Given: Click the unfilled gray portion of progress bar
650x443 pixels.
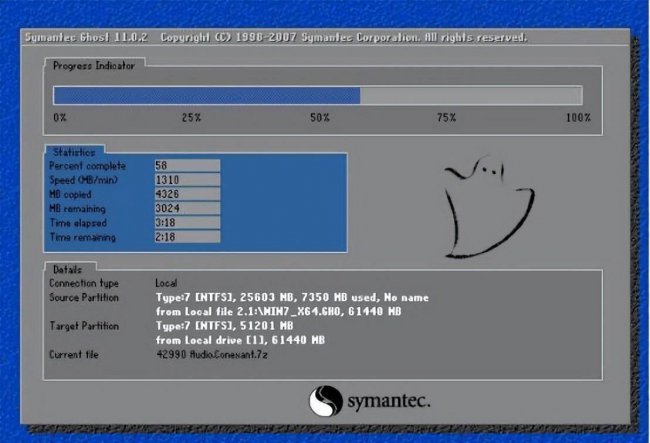Looking at the screenshot, I should click(x=471, y=96).
